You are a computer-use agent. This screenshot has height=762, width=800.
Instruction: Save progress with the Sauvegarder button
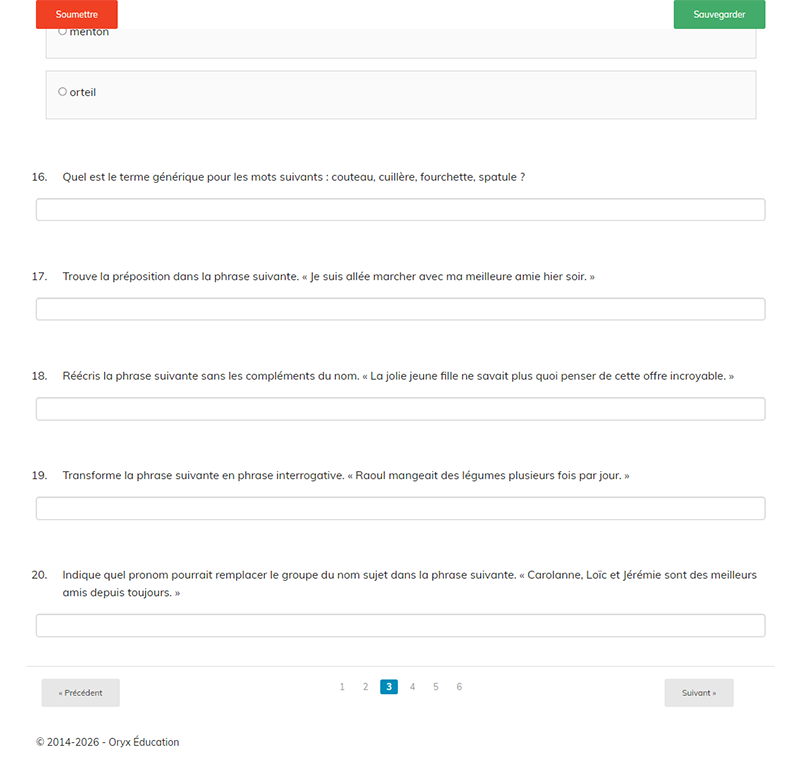click(x=719, y=15)
